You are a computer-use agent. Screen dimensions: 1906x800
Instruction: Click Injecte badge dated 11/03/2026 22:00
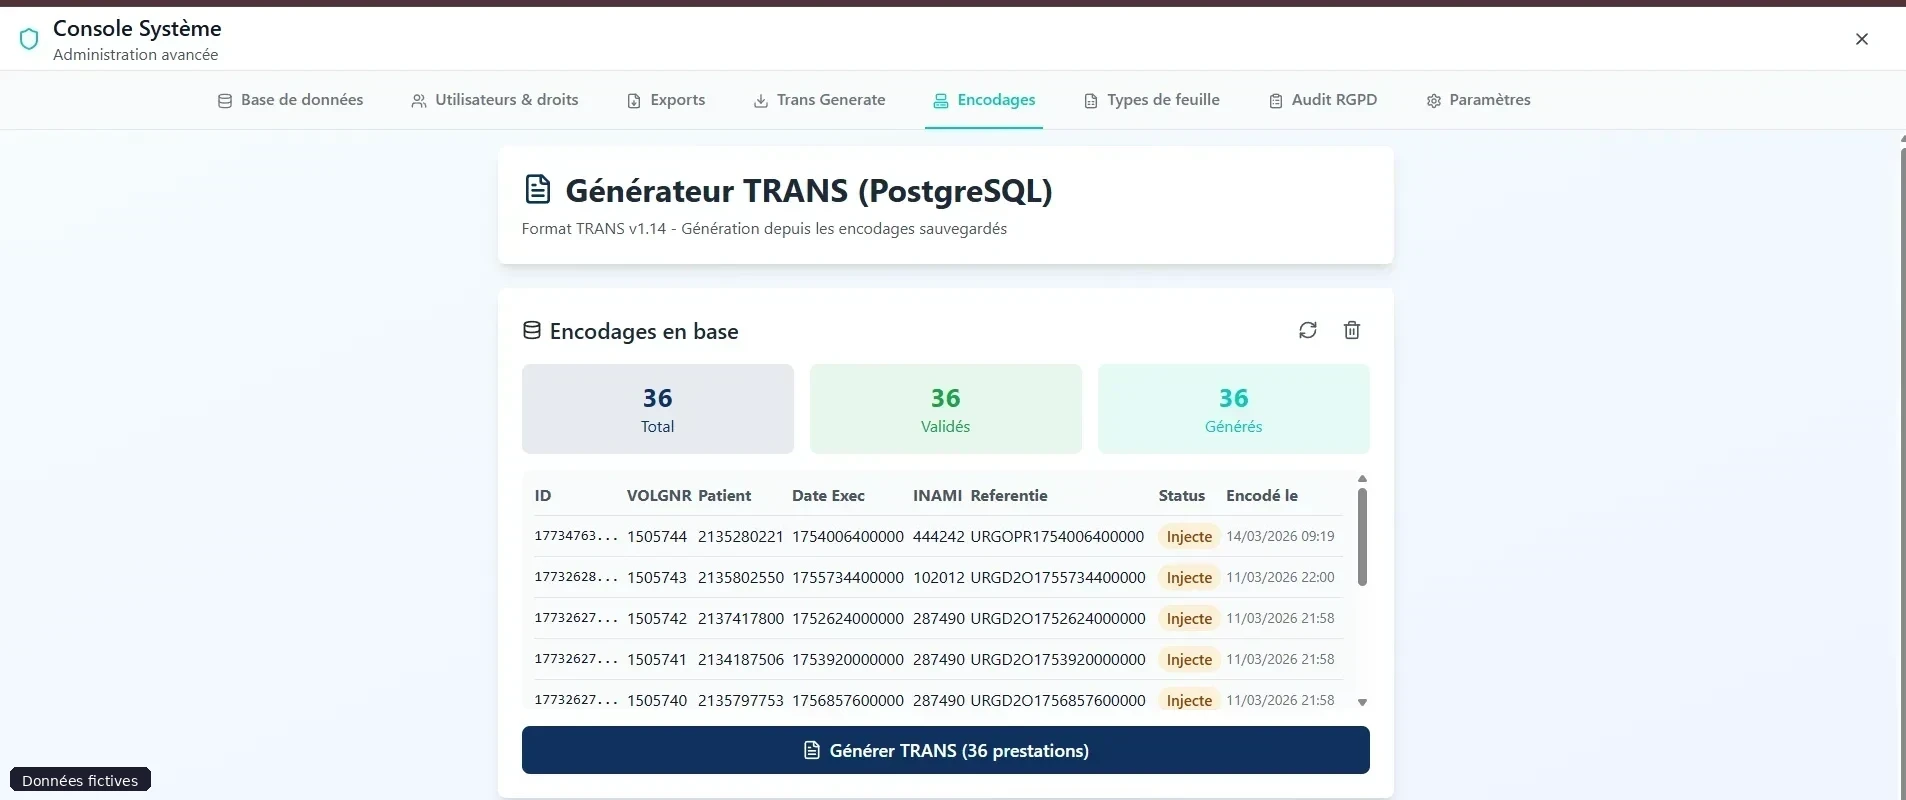[1189, 578]
